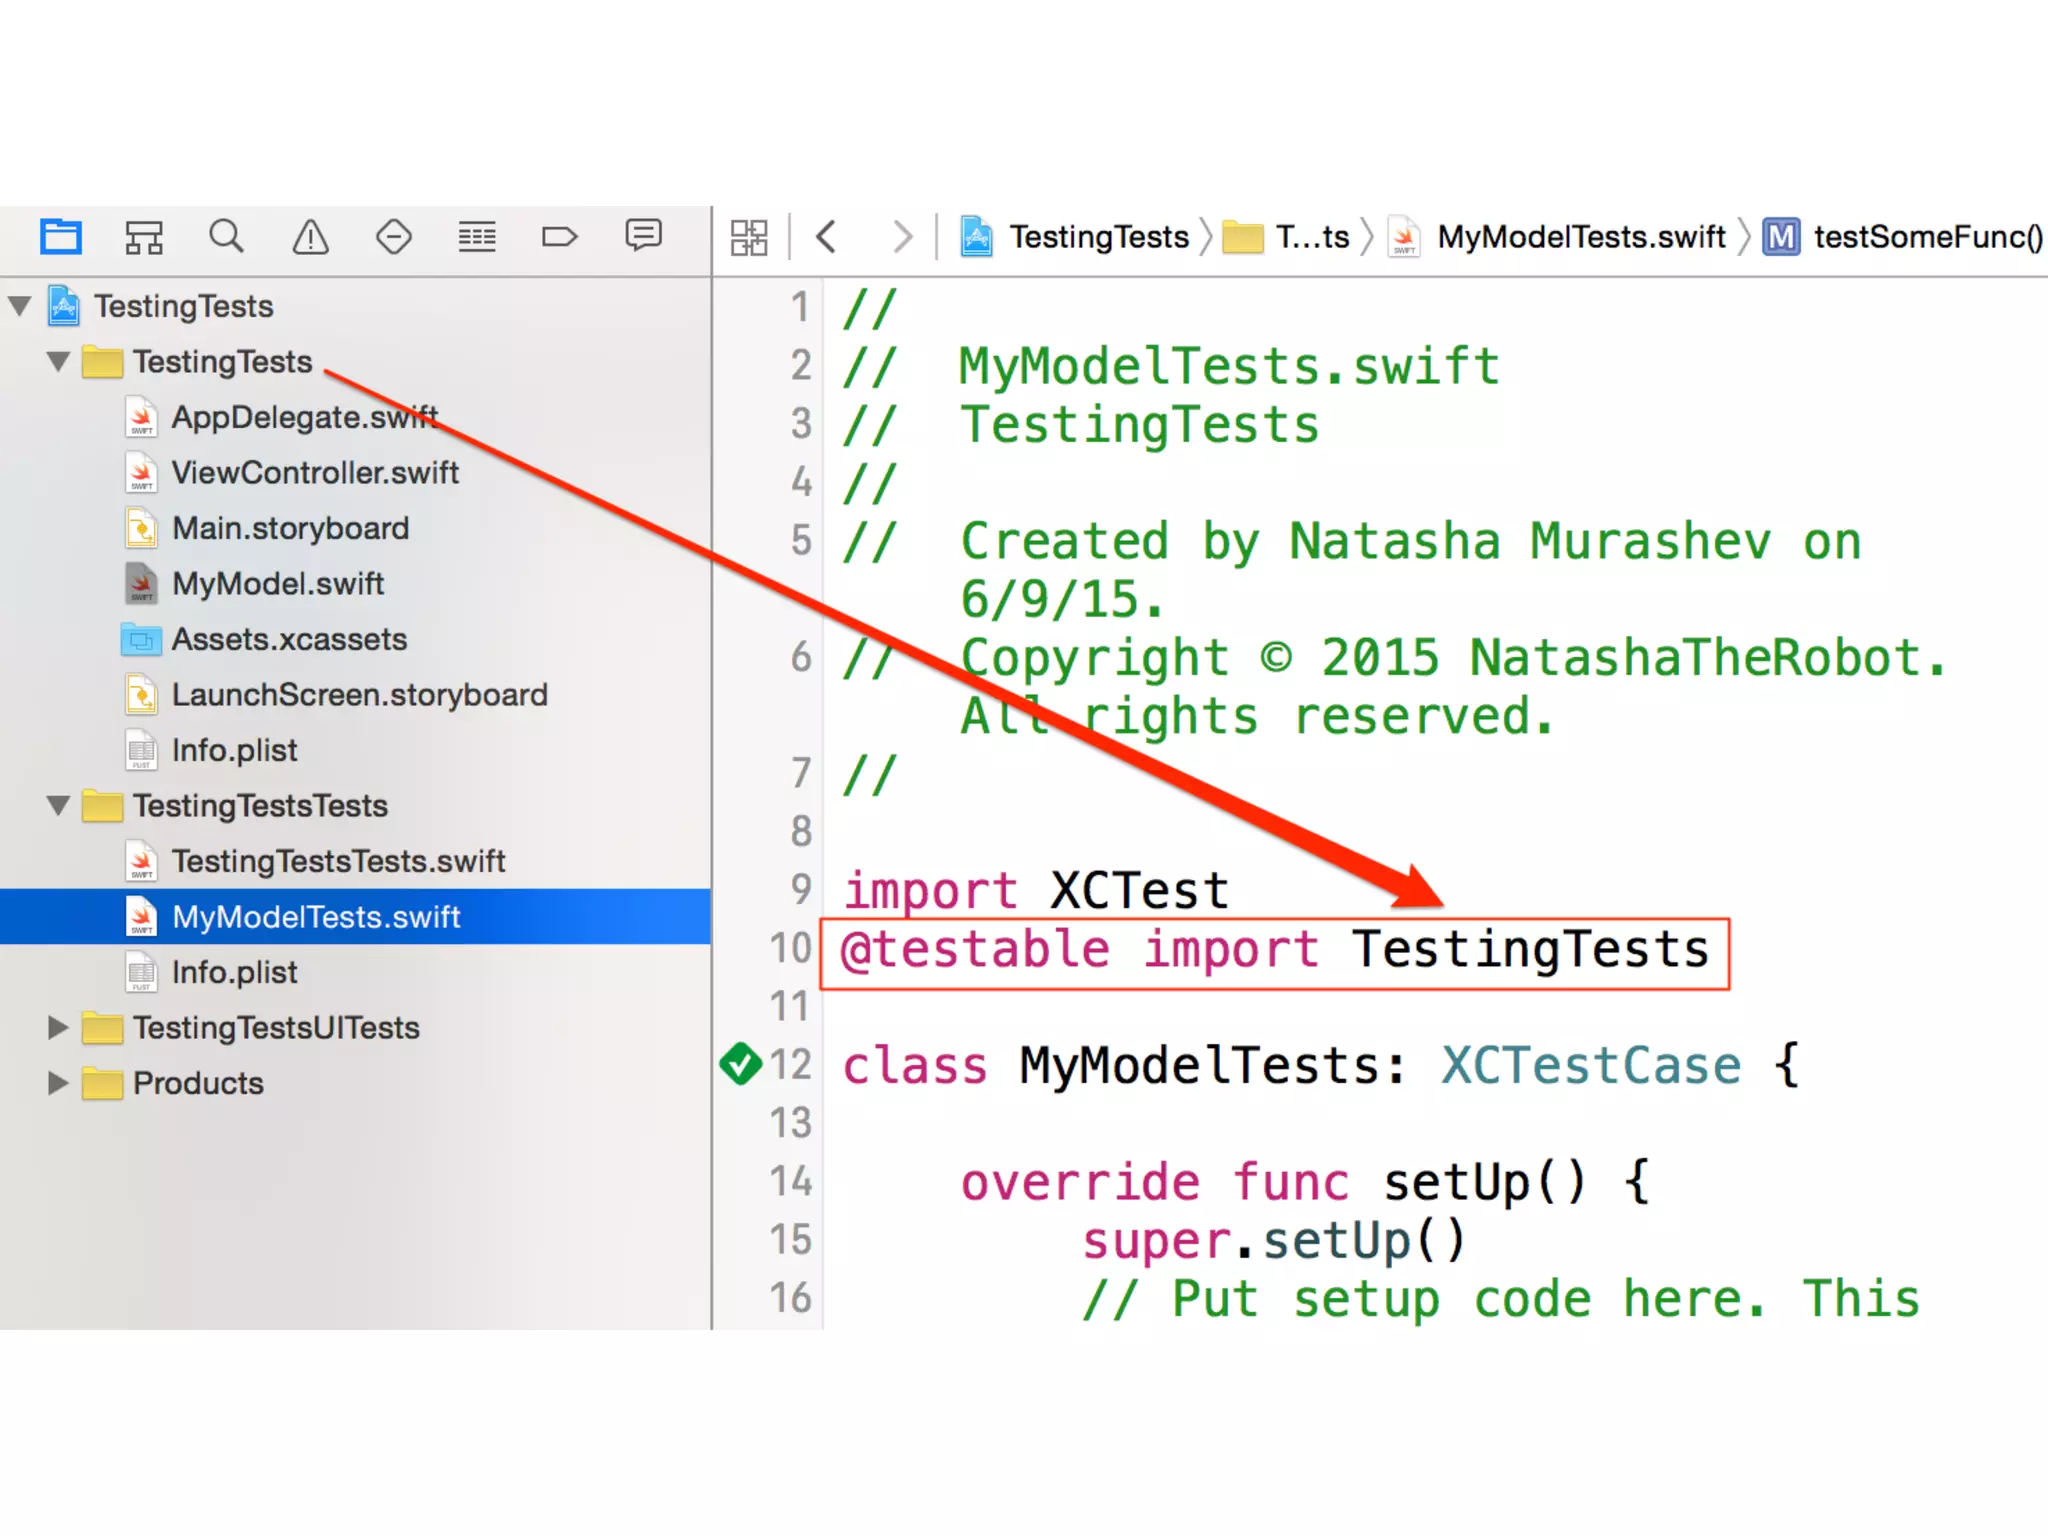Show the Report navigator speech bubble icon
The height and width of the screenshot is (1536, 2048).
pyautogui.click(x=643, y=235)
